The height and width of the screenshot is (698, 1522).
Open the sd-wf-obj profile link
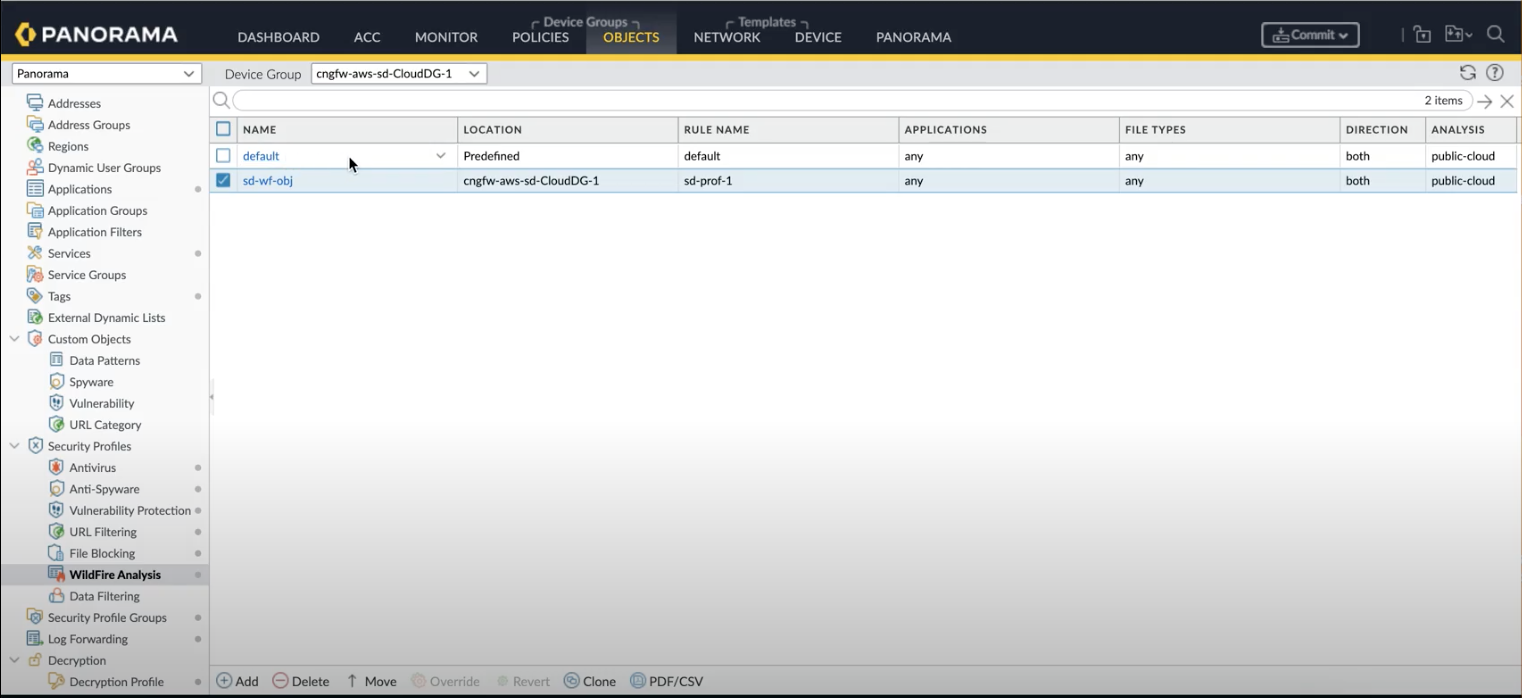point(267,181)
